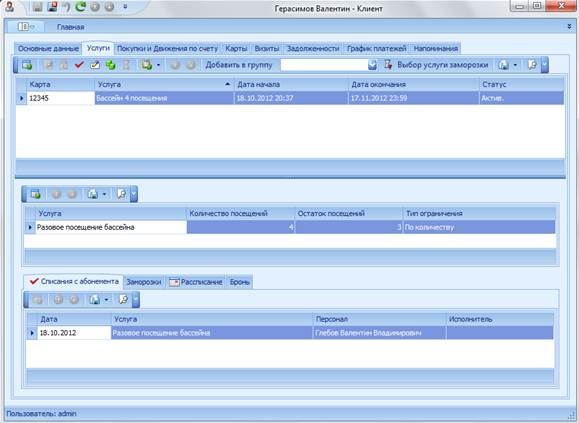Click the Главная ribbon tab

click(x=71, y=27)
